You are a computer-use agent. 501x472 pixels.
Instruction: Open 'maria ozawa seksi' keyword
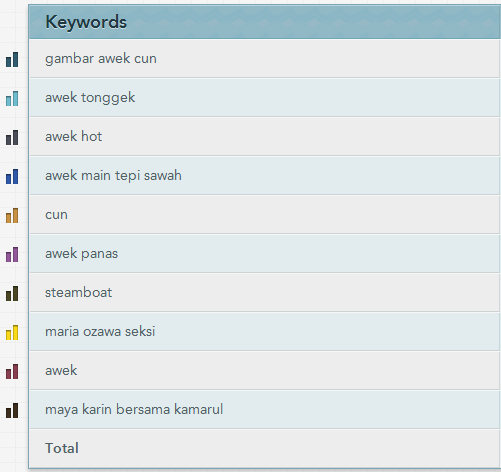tap(100, 332)
